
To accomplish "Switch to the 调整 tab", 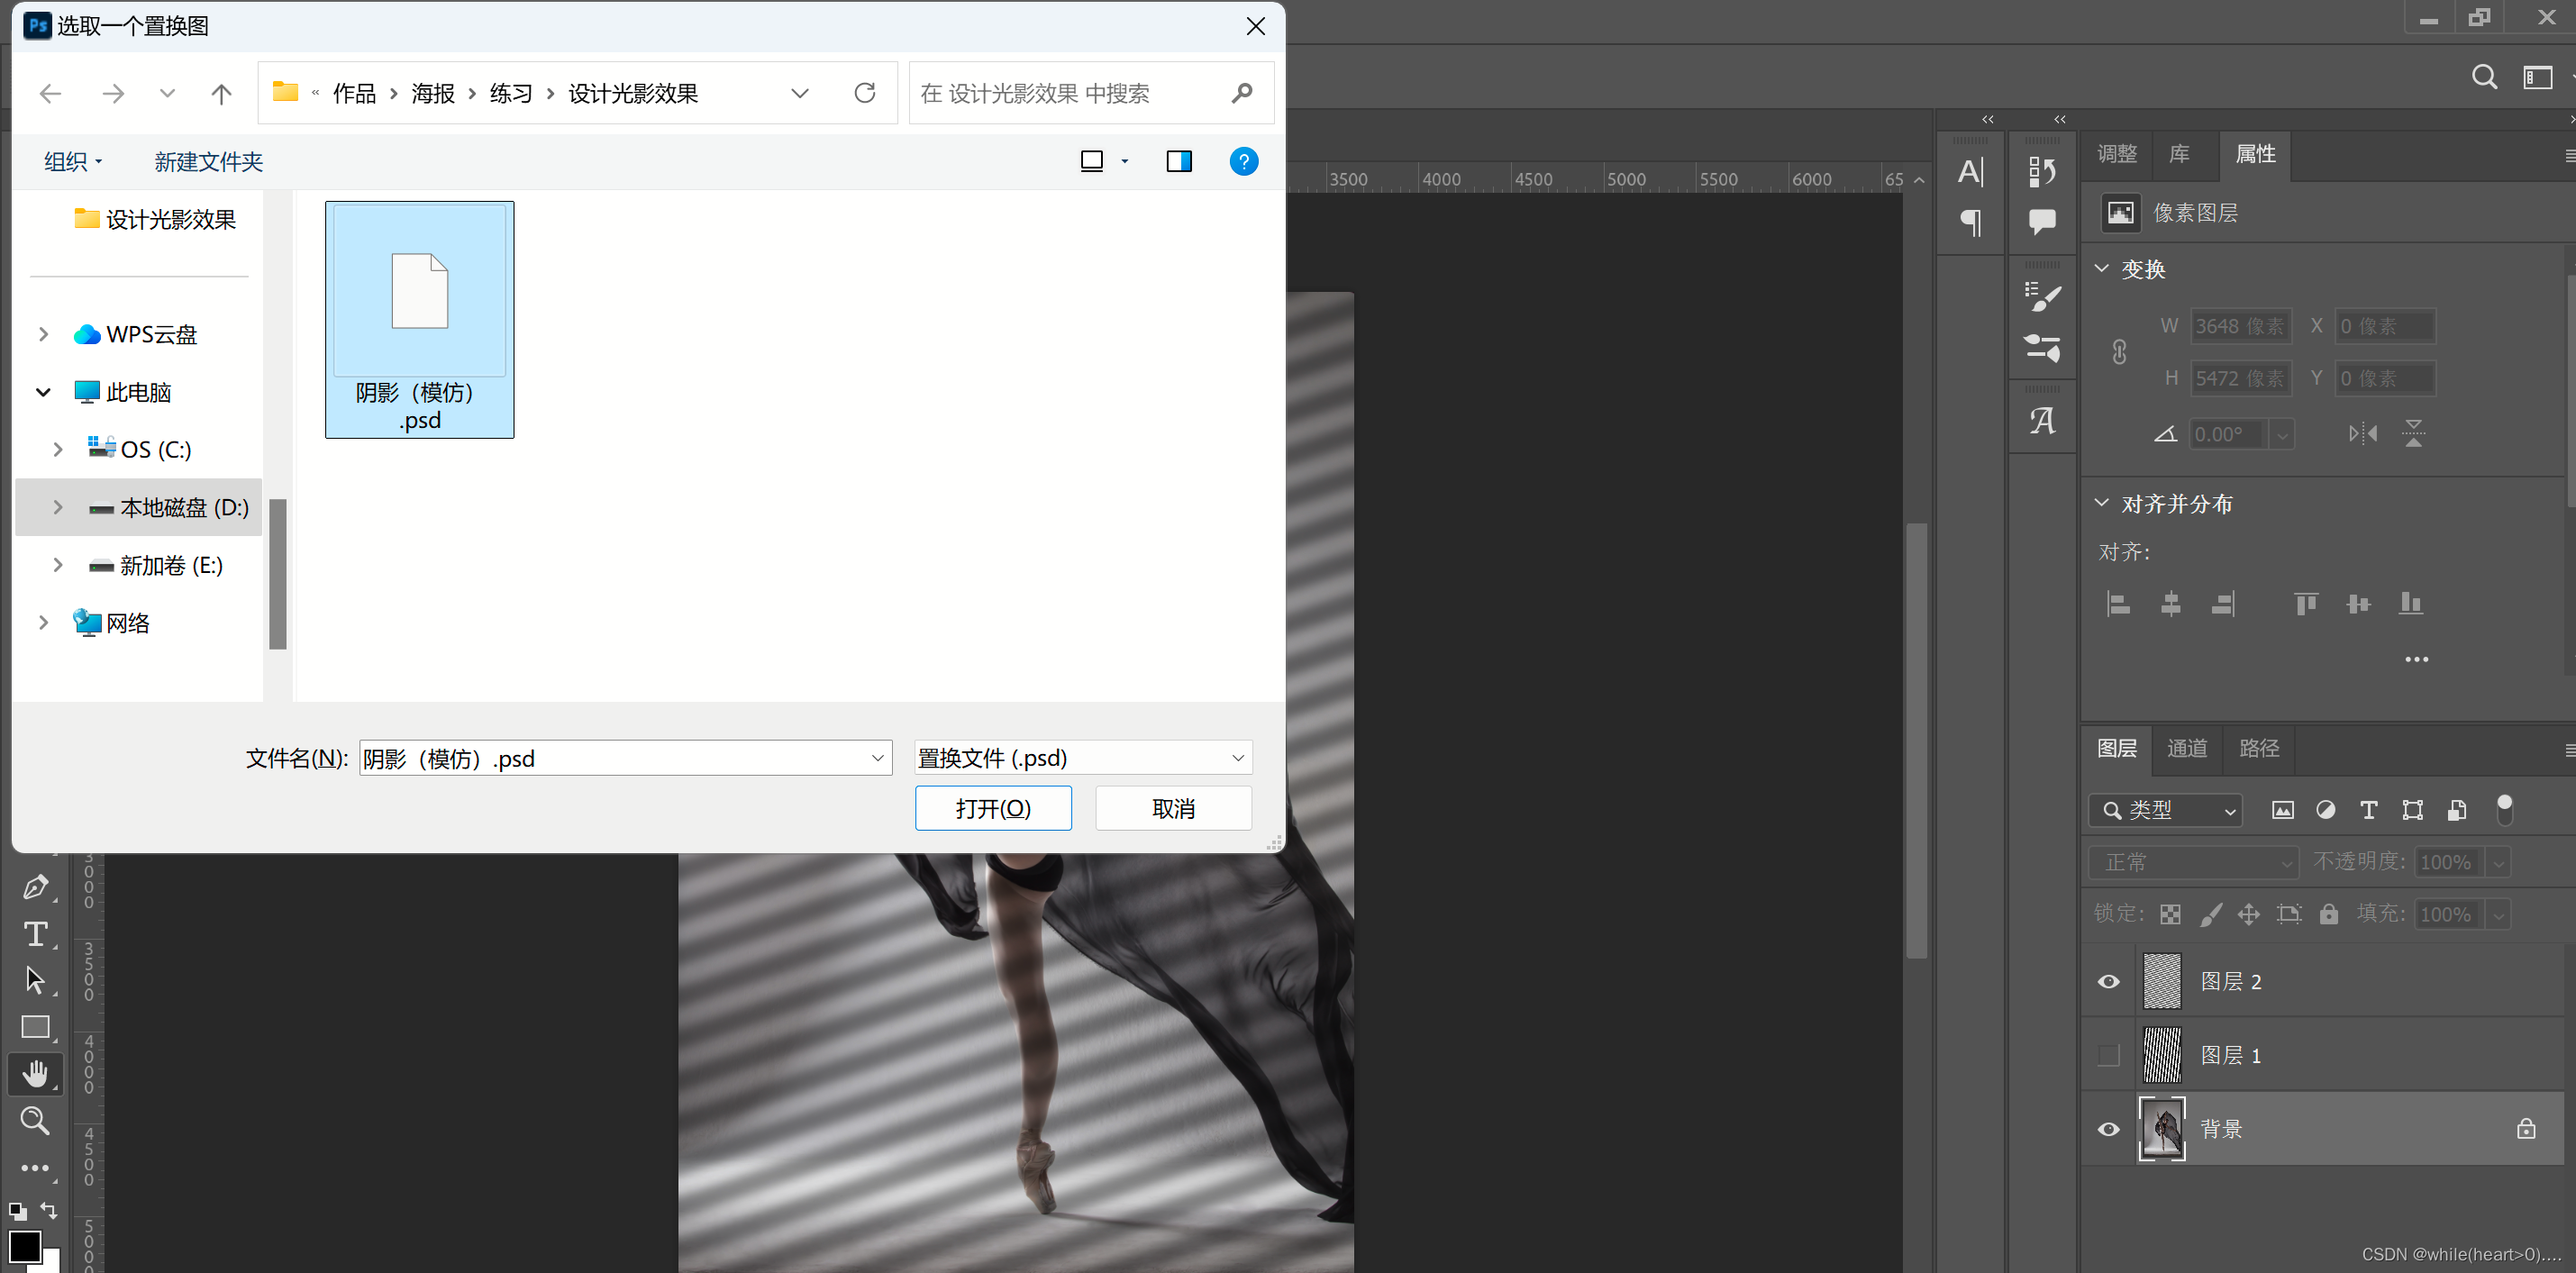I will [x=2116, y=154].
